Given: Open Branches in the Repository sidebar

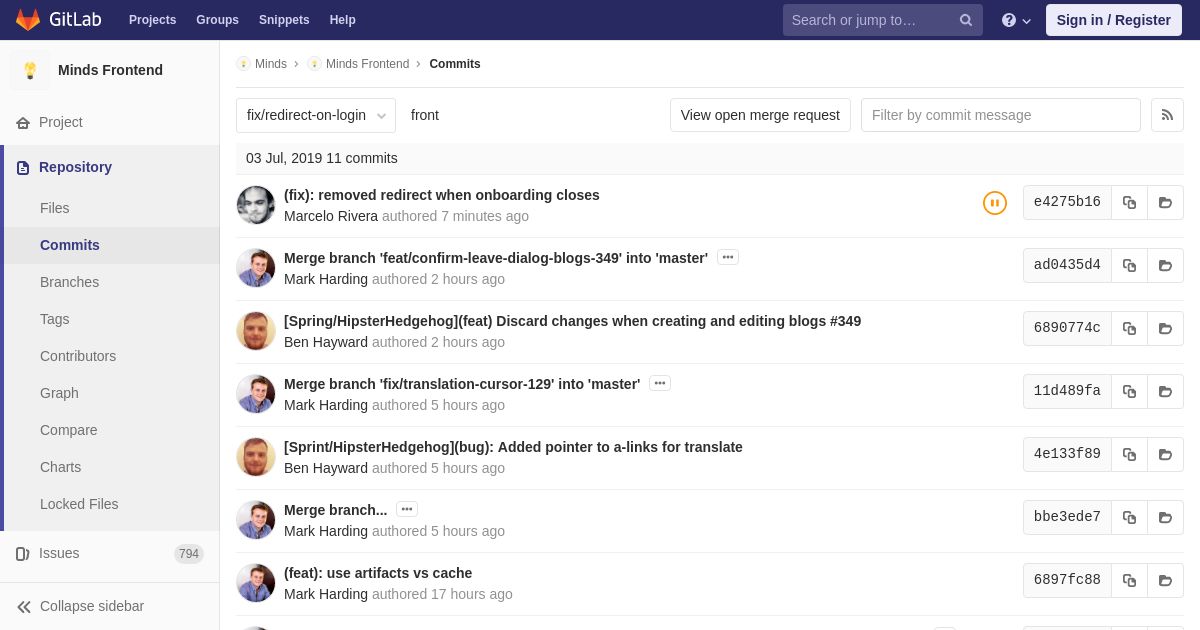Looking at the screenshot, I should coord(69,282).
